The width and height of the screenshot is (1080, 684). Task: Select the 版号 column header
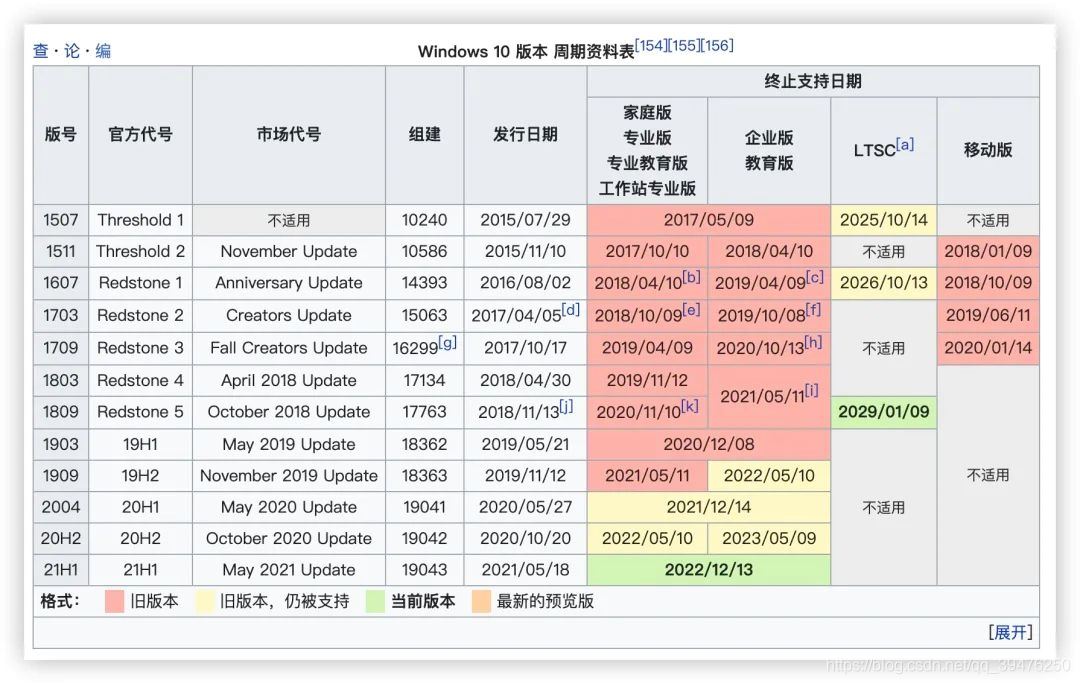[61, 135]
